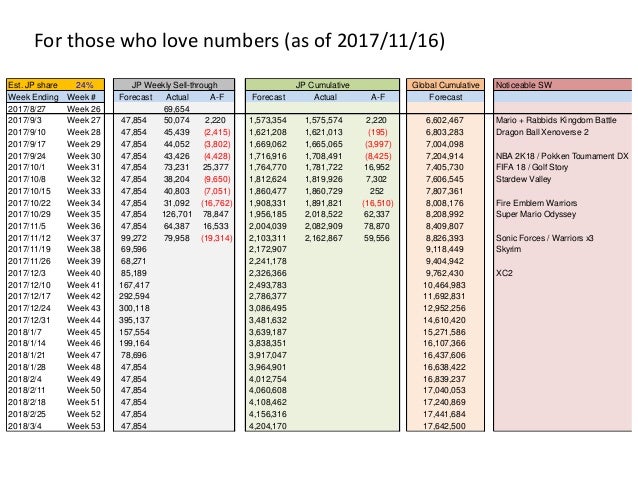Select the 24% JP share value
638x479 pixels.
click(x=84, y=85)
